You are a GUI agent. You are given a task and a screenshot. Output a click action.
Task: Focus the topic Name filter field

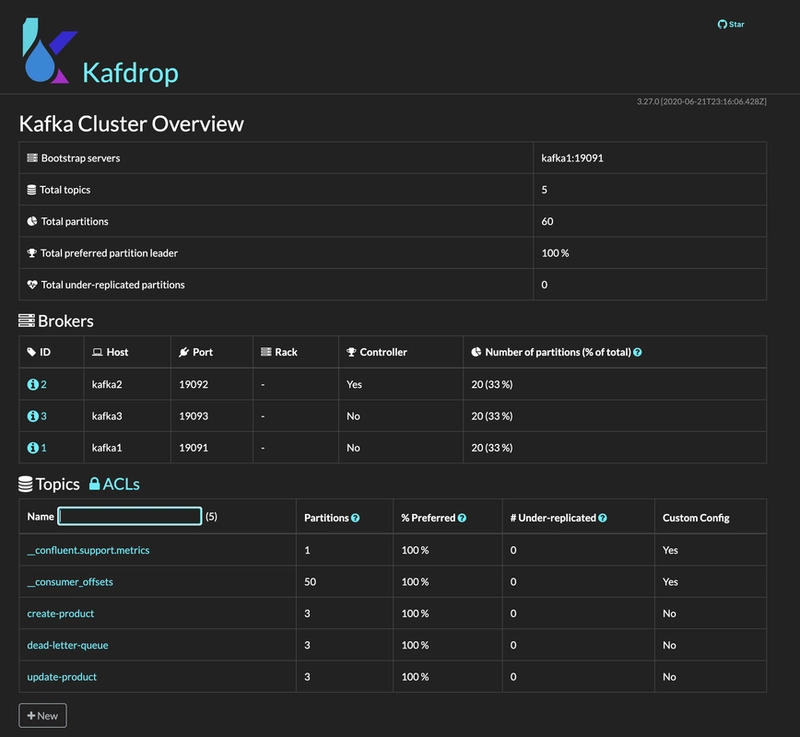pyautogui.click(x=130, y=516)
